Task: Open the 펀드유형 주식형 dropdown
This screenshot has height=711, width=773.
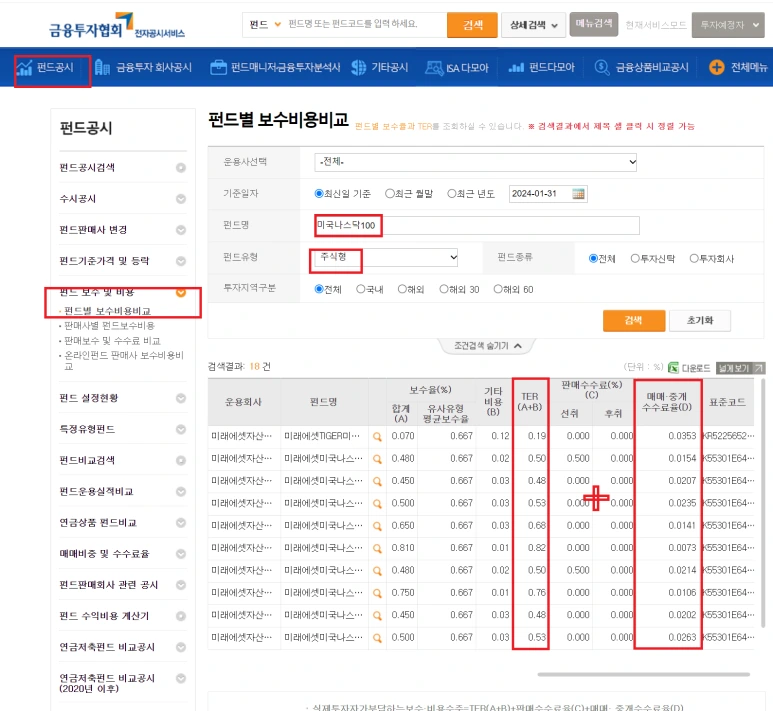Action: click(x=386, y=257)
